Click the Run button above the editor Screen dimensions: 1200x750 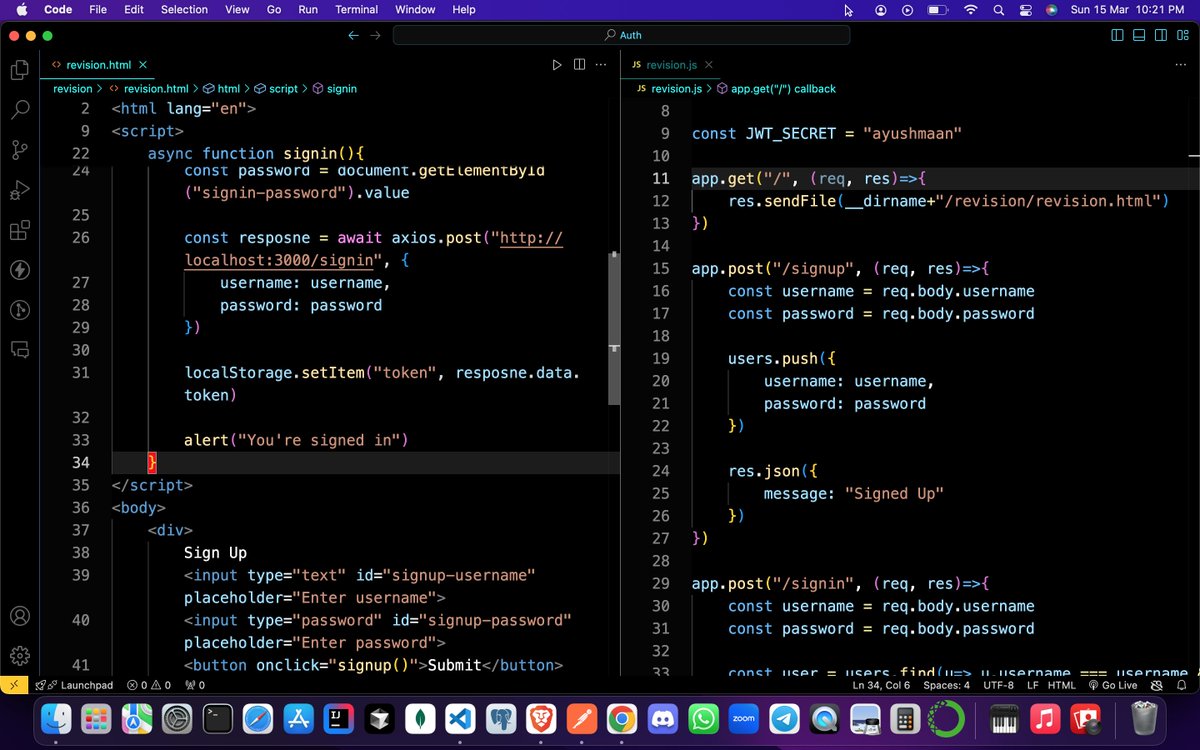557,64
